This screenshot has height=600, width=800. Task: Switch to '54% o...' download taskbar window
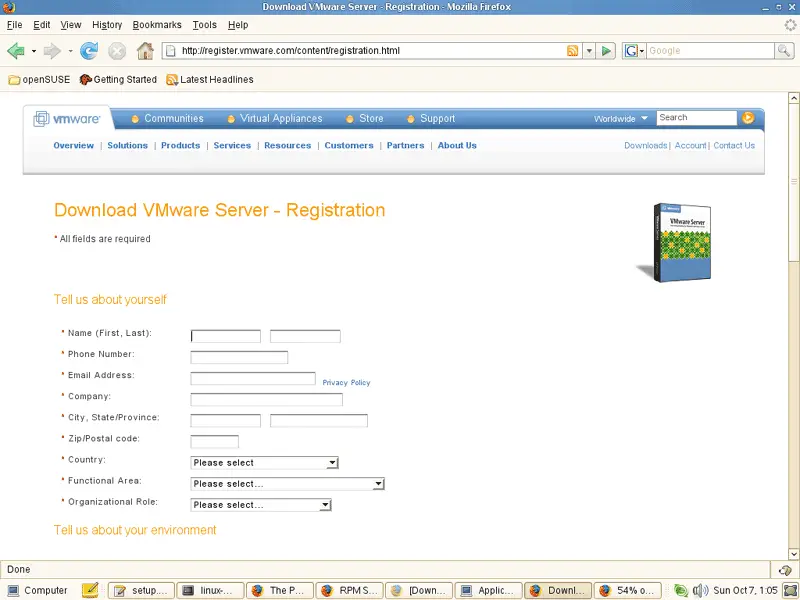click(x=627, y=590)
